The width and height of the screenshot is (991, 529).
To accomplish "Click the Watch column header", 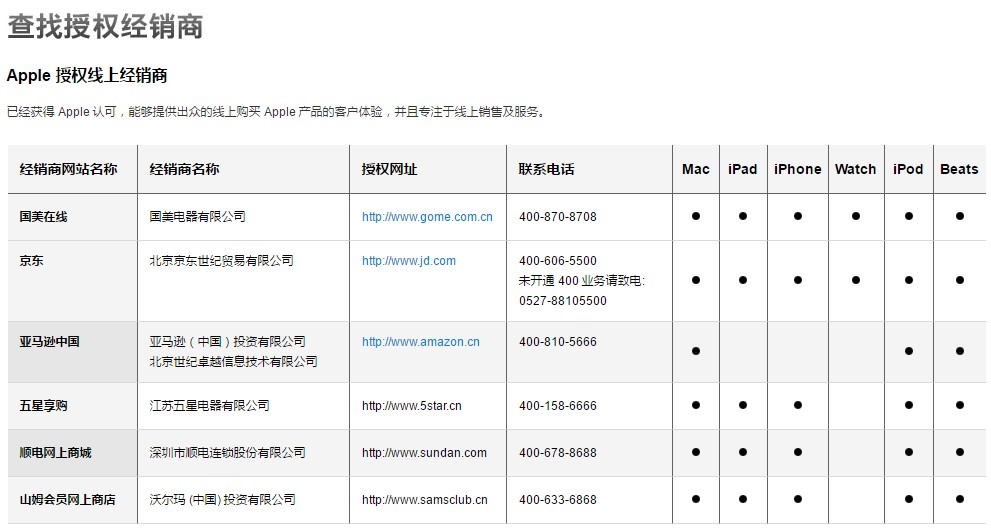I will tap(856, 169).
